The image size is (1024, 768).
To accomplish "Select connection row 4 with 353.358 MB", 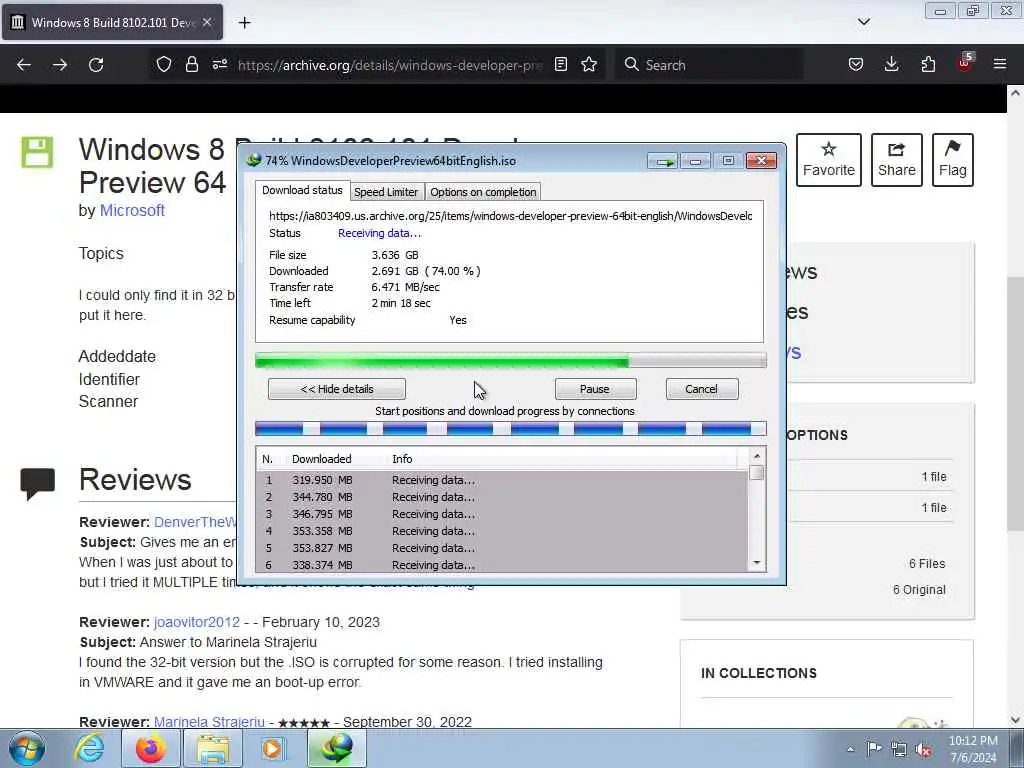I will 502,531.
